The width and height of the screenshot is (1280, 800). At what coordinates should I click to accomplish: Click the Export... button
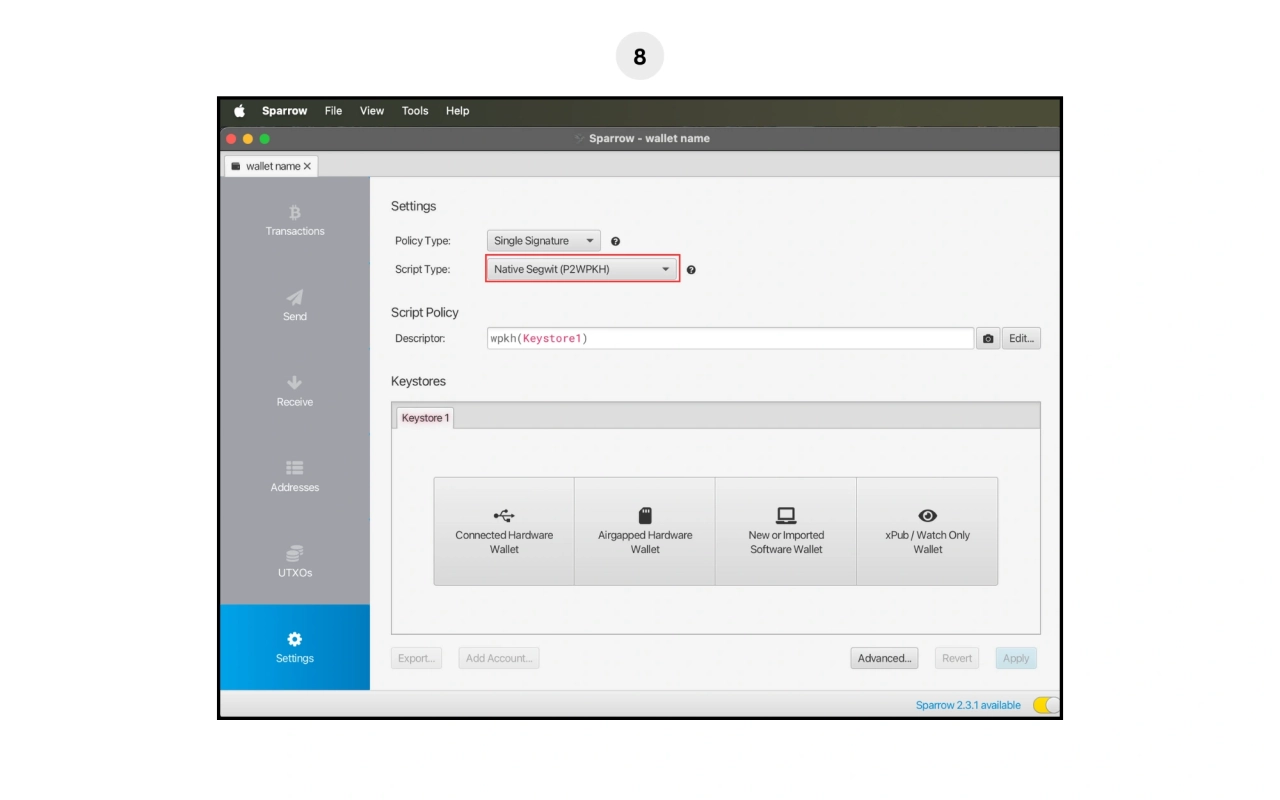(417, 658)
